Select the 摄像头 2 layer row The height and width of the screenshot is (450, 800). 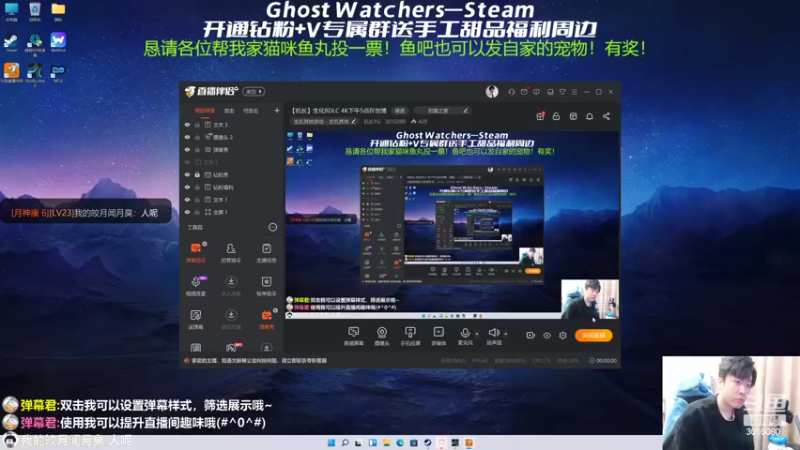click(232, 137)
